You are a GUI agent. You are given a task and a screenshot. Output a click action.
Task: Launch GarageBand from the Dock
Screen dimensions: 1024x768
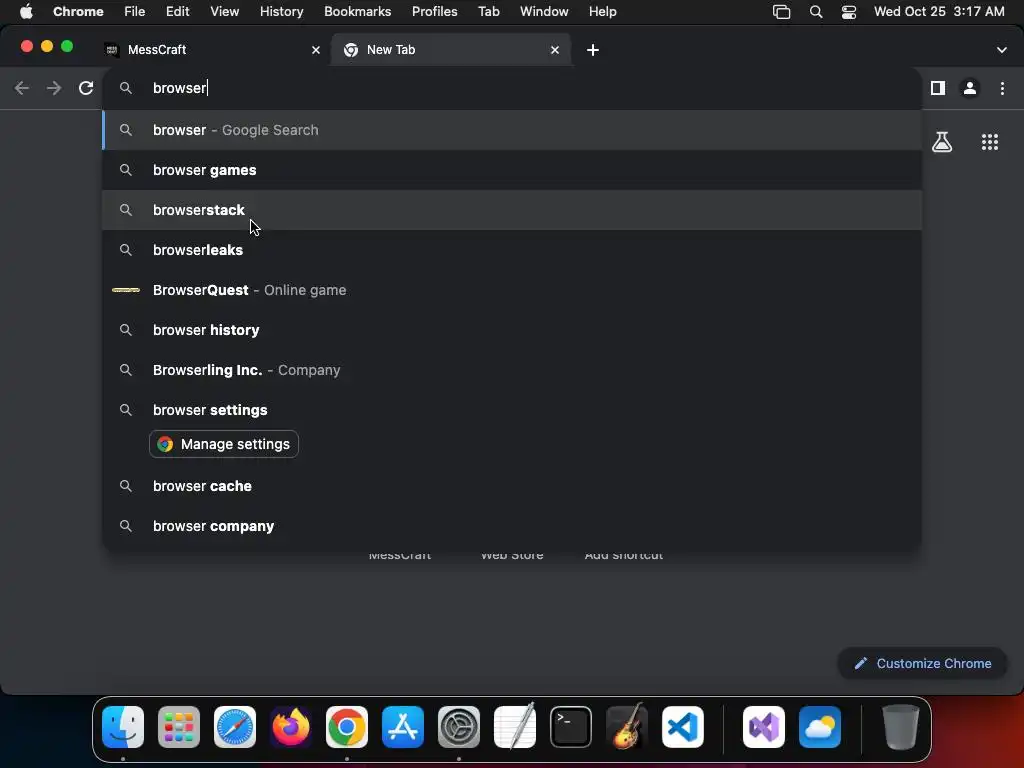point(627,726)
